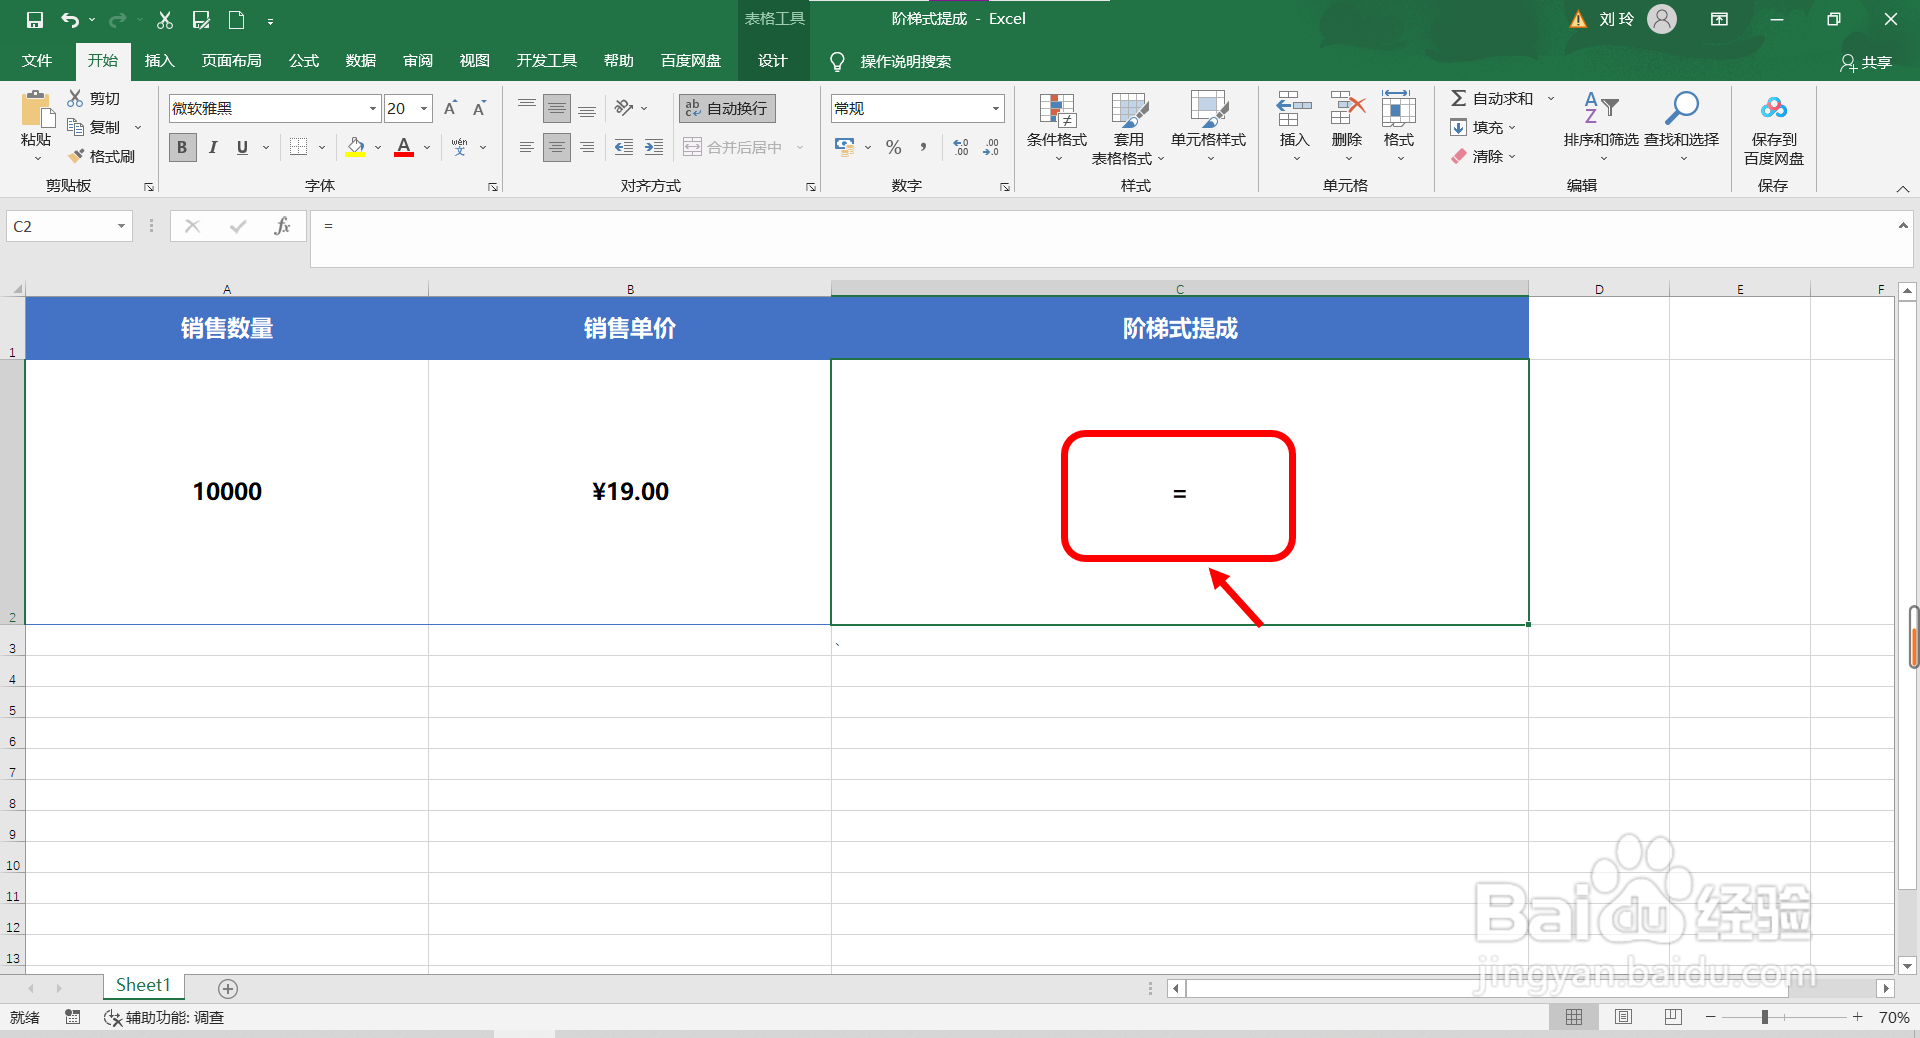The height and width of the screenshot is (1038, 1920).
Task: Click the Cut scissors icon in ribbon
Action: click(75, 98)
